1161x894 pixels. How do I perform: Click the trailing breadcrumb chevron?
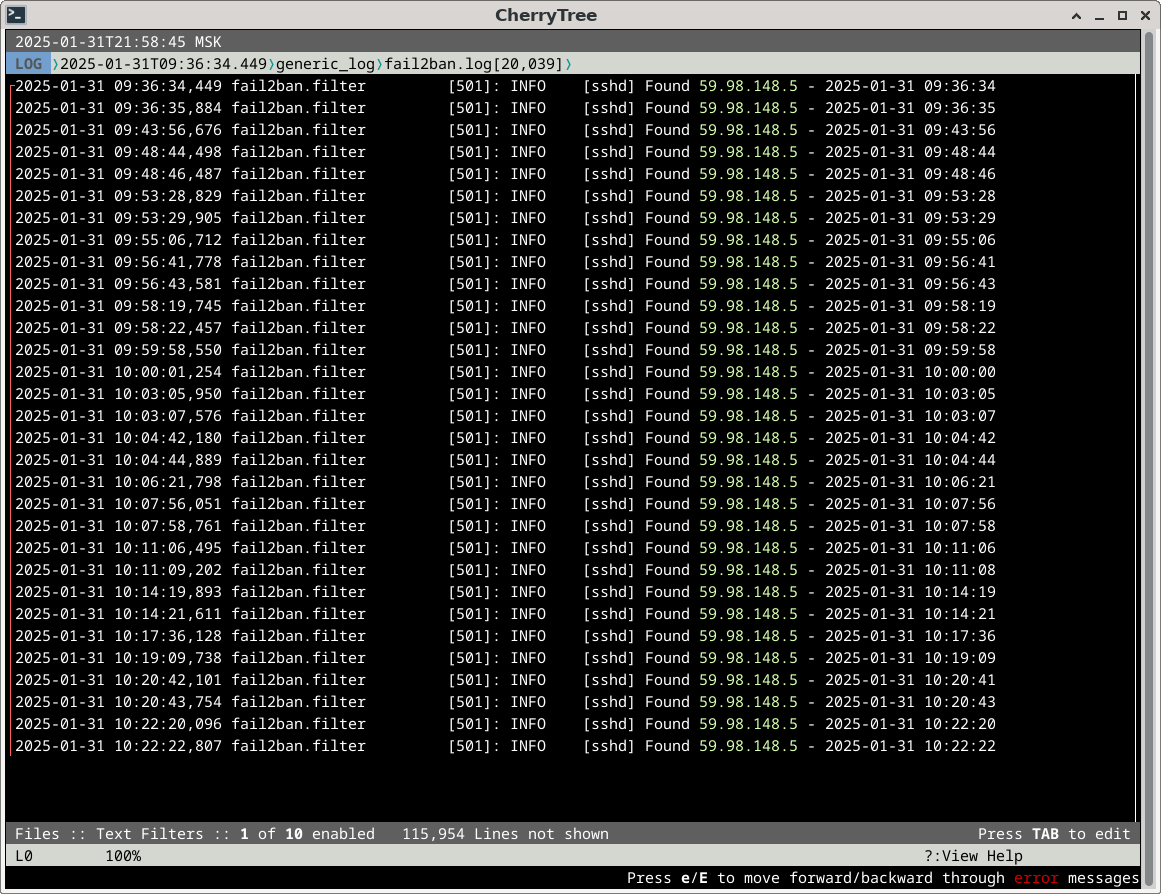[568, 64]
